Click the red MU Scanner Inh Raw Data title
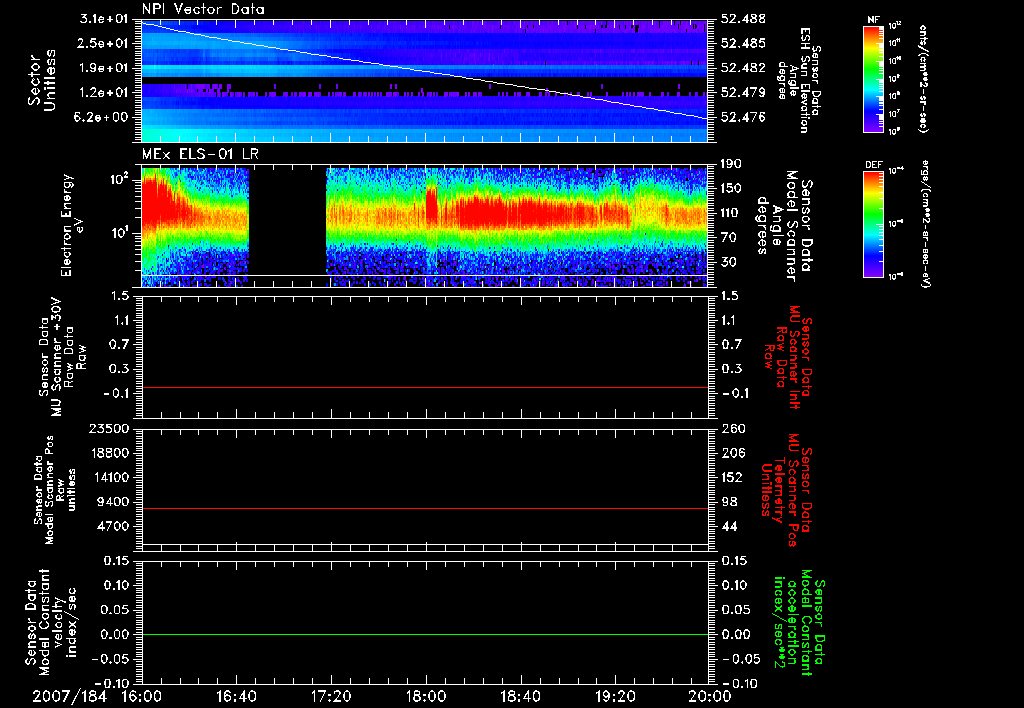1024x708 pixels. (x=788, y=357)
